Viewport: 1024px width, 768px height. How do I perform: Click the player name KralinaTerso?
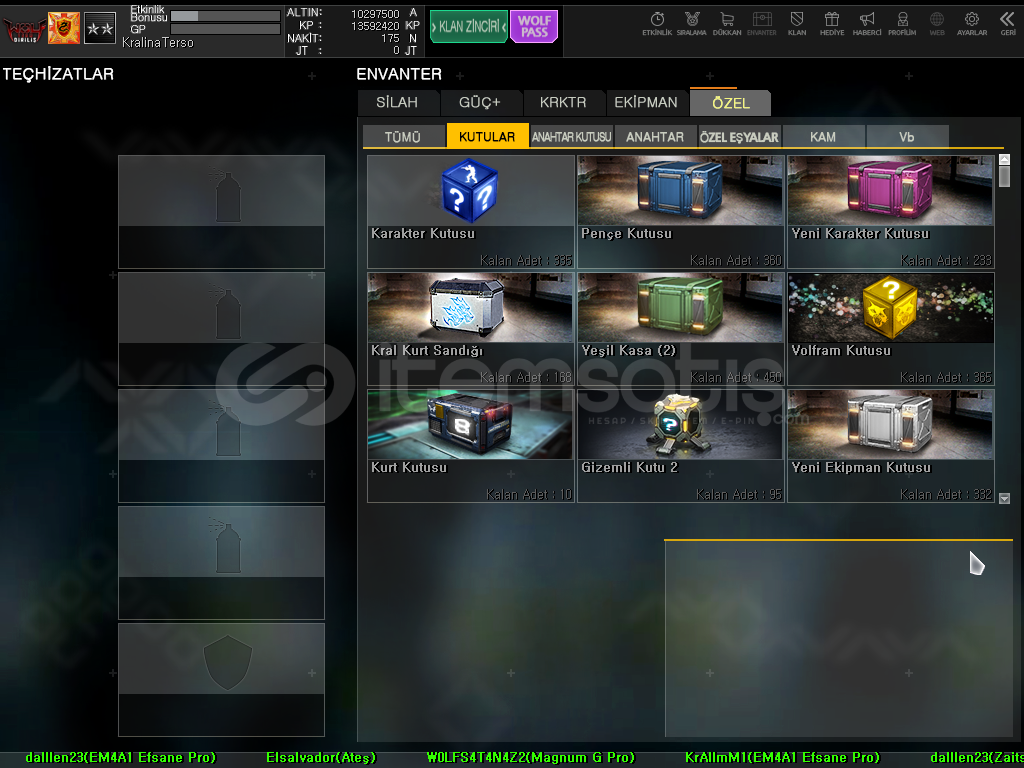pos(158,43)
